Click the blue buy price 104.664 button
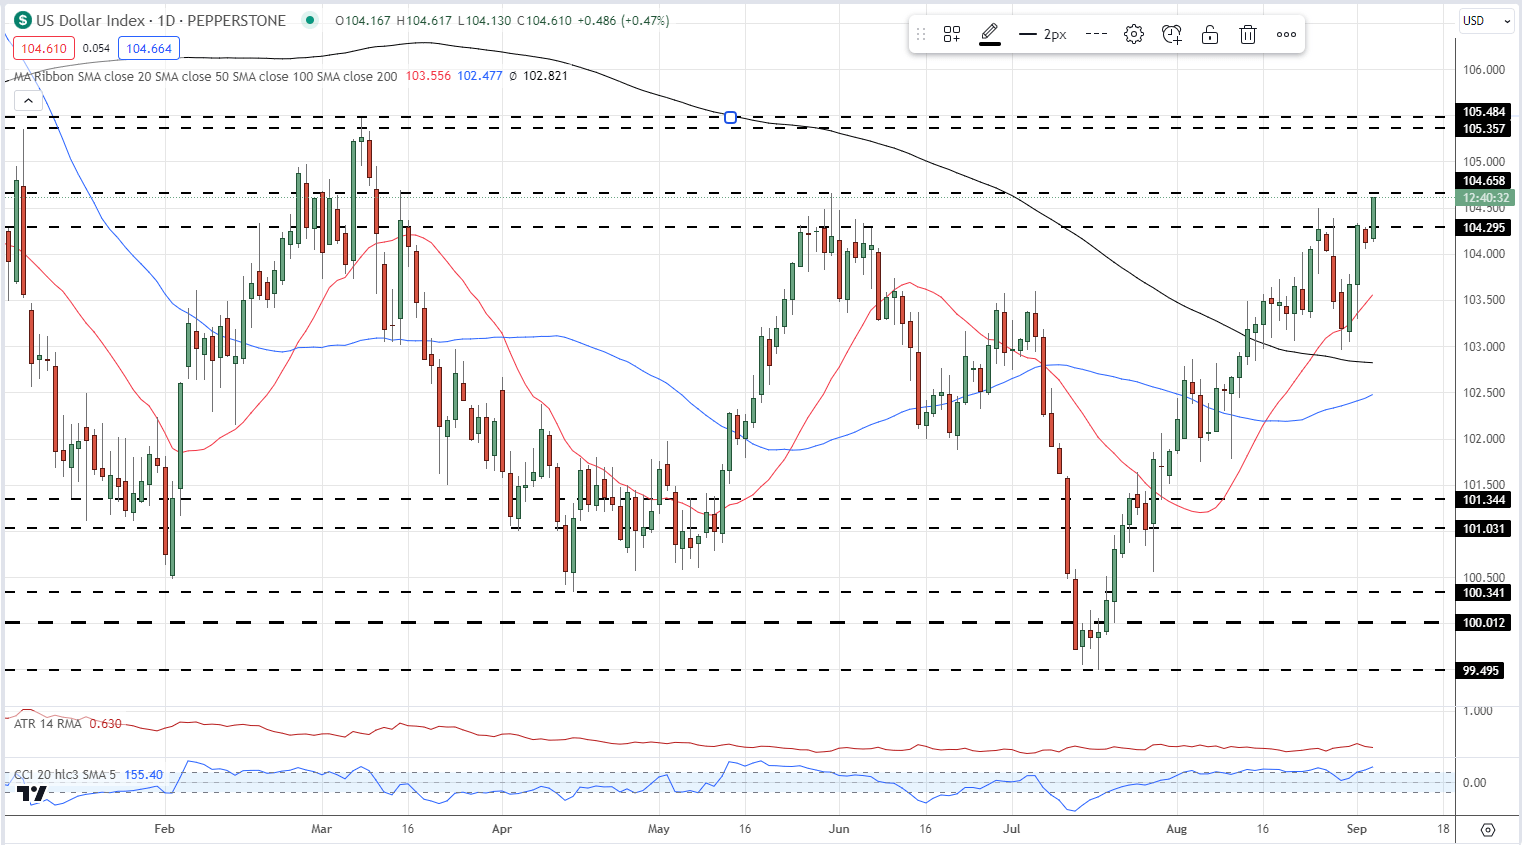1522x845 pixels. coord(149,48)
